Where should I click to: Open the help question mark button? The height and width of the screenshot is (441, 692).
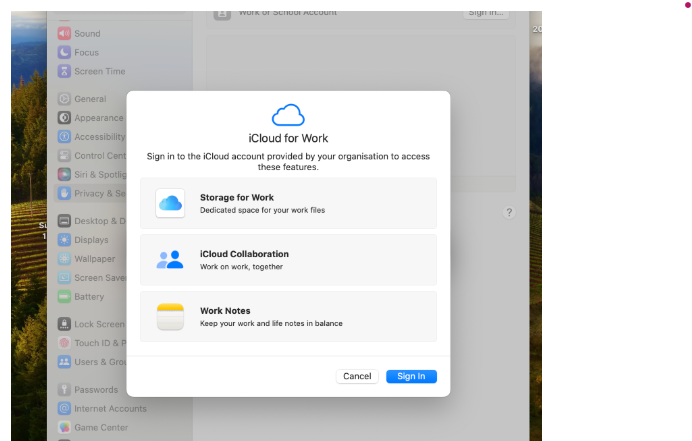coord(509,212)
